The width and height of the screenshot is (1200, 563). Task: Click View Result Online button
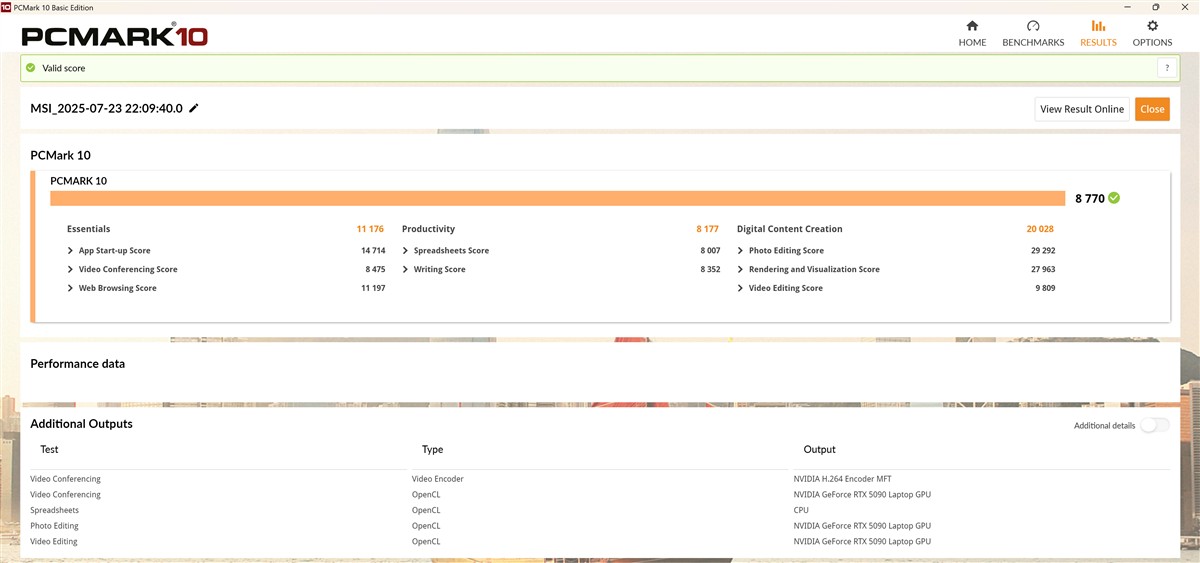tap(1082, 109)
